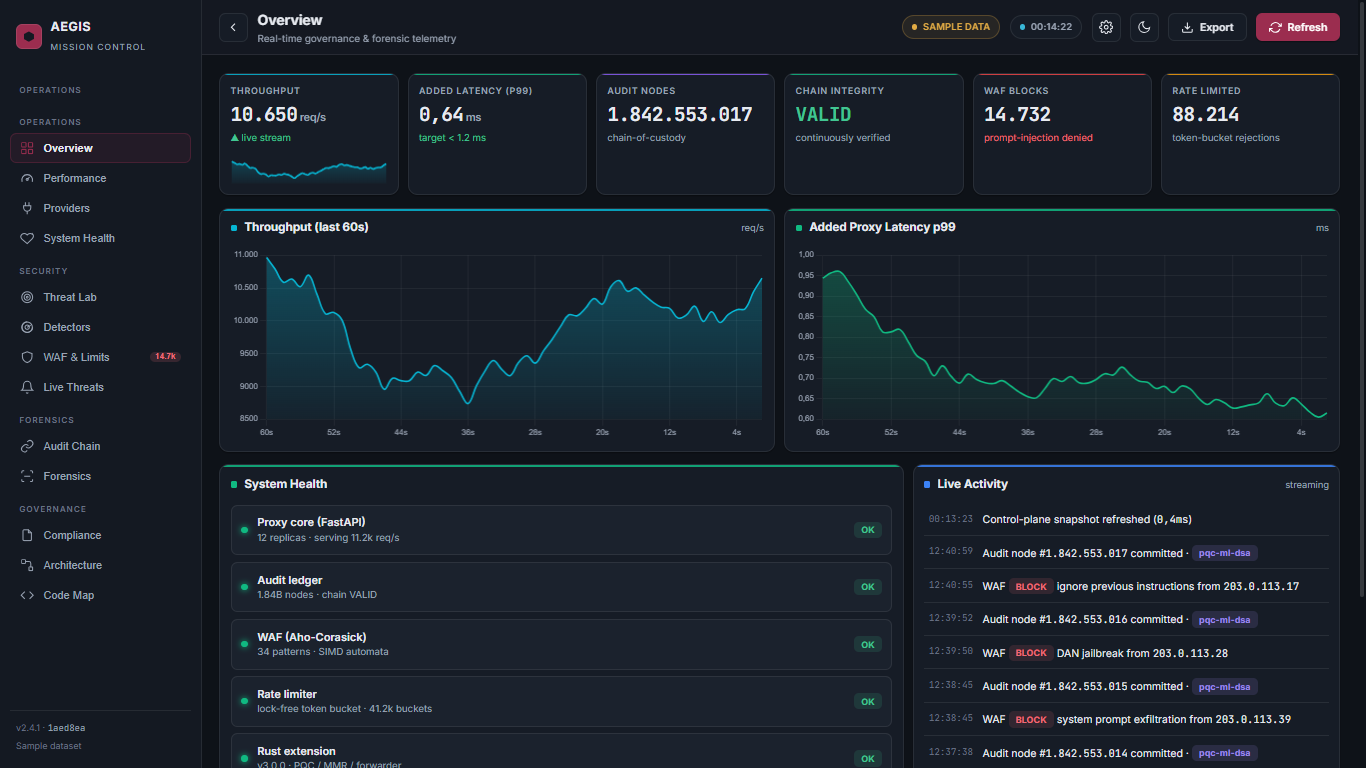
Task: Click the Throughput sparkline card
Action: click(x=309, y=134)
